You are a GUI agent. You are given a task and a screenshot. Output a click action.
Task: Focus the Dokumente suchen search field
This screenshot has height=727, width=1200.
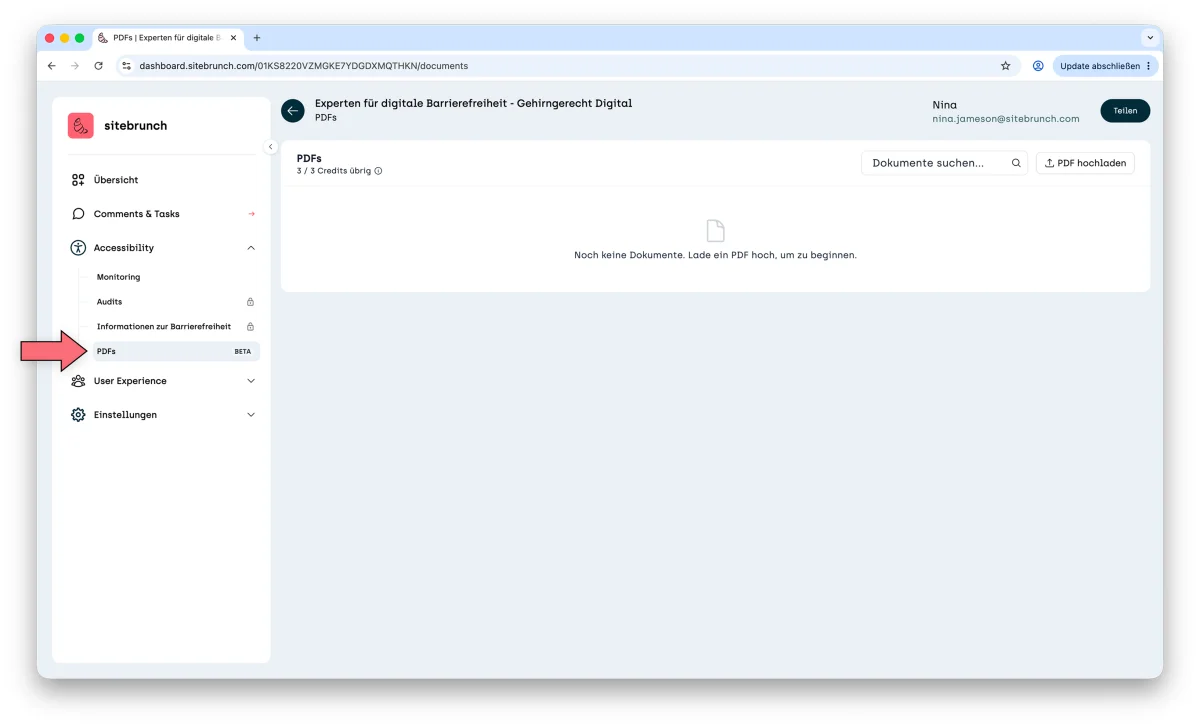pyautogui.click(x=945, y=163)
